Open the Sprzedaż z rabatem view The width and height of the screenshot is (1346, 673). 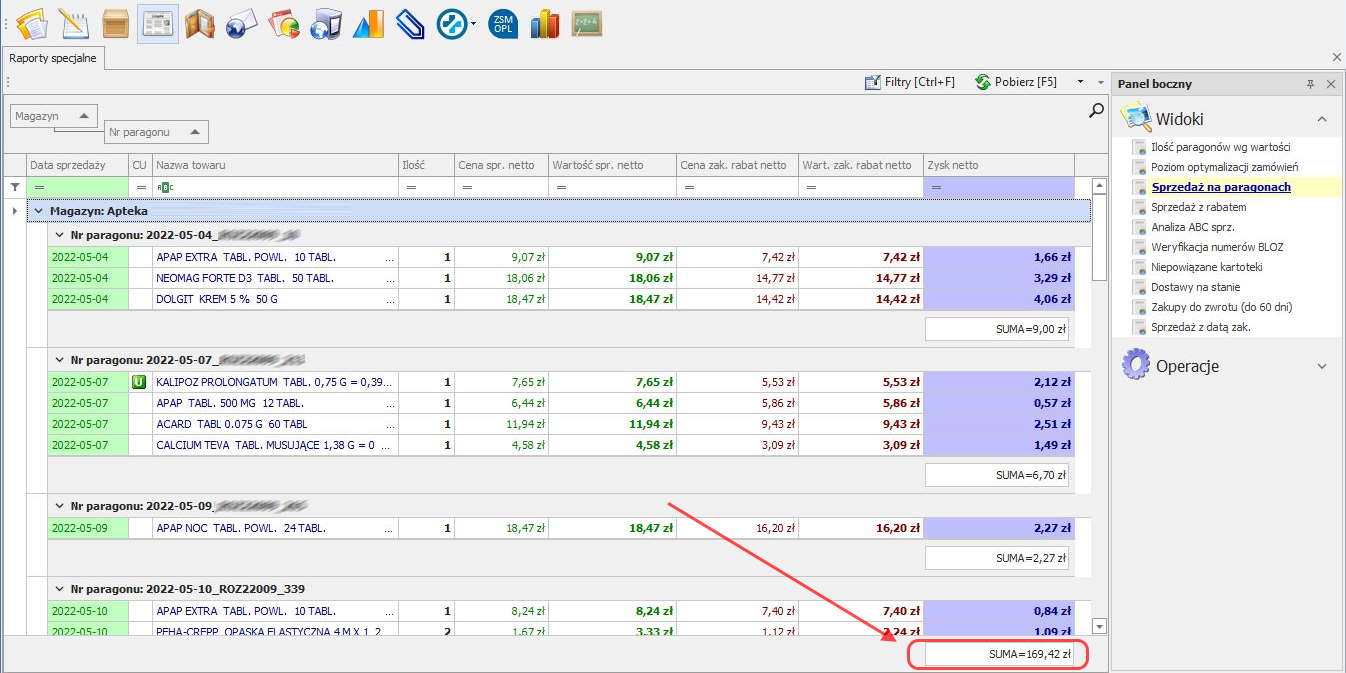[x=1198, y=207]
